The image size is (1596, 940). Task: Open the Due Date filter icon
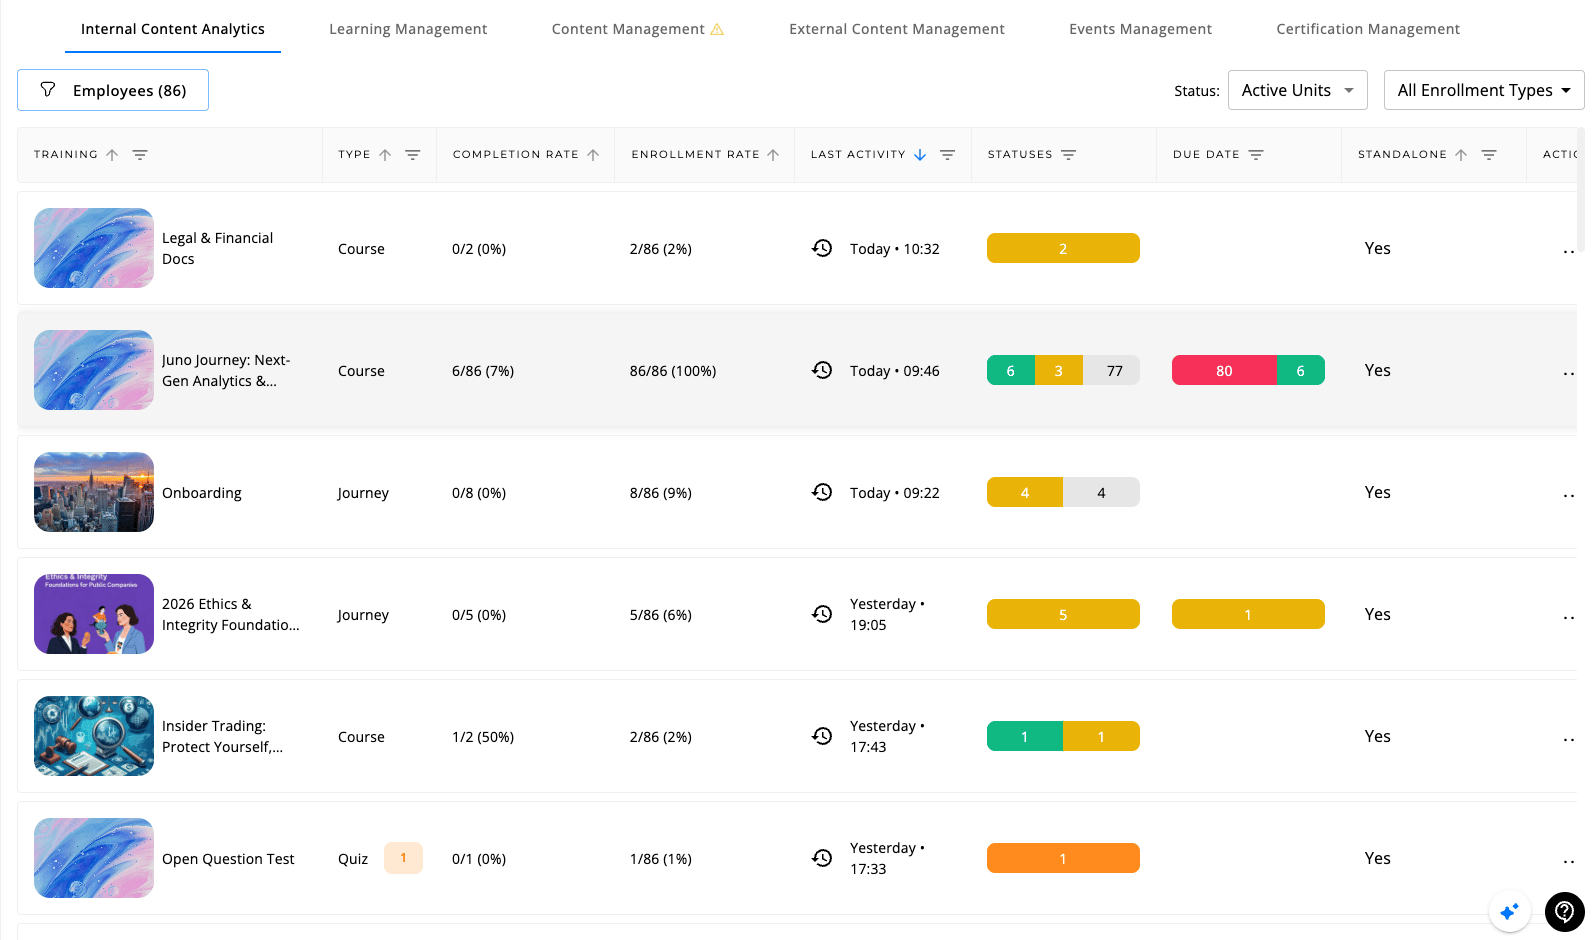(1257, 155)
